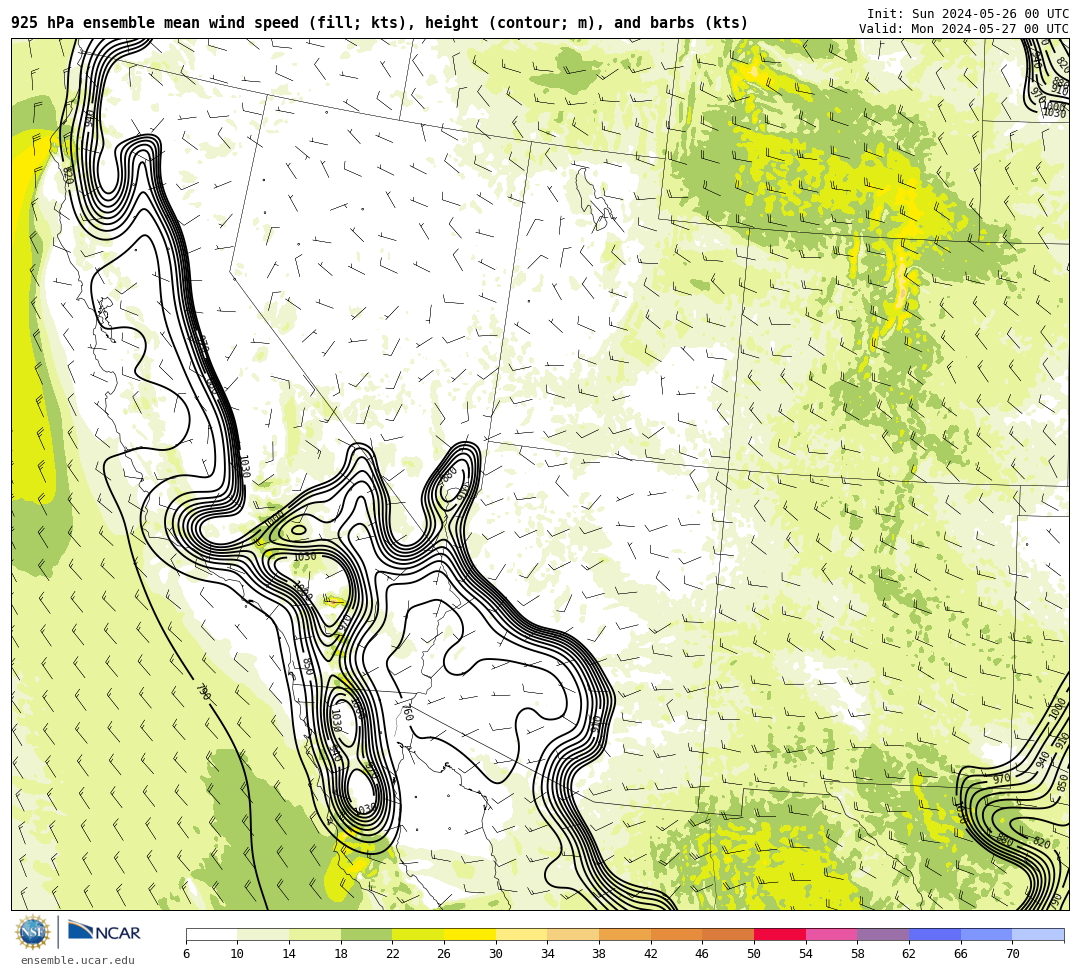
Task: Select the 34-38 kts light orange swatch
Action: (573, 934)
